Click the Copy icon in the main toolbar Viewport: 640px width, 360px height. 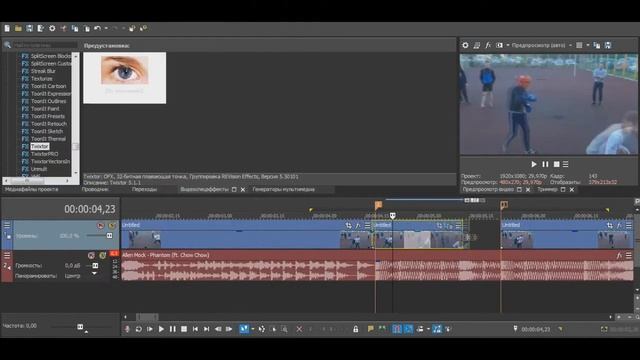[75, 28]
